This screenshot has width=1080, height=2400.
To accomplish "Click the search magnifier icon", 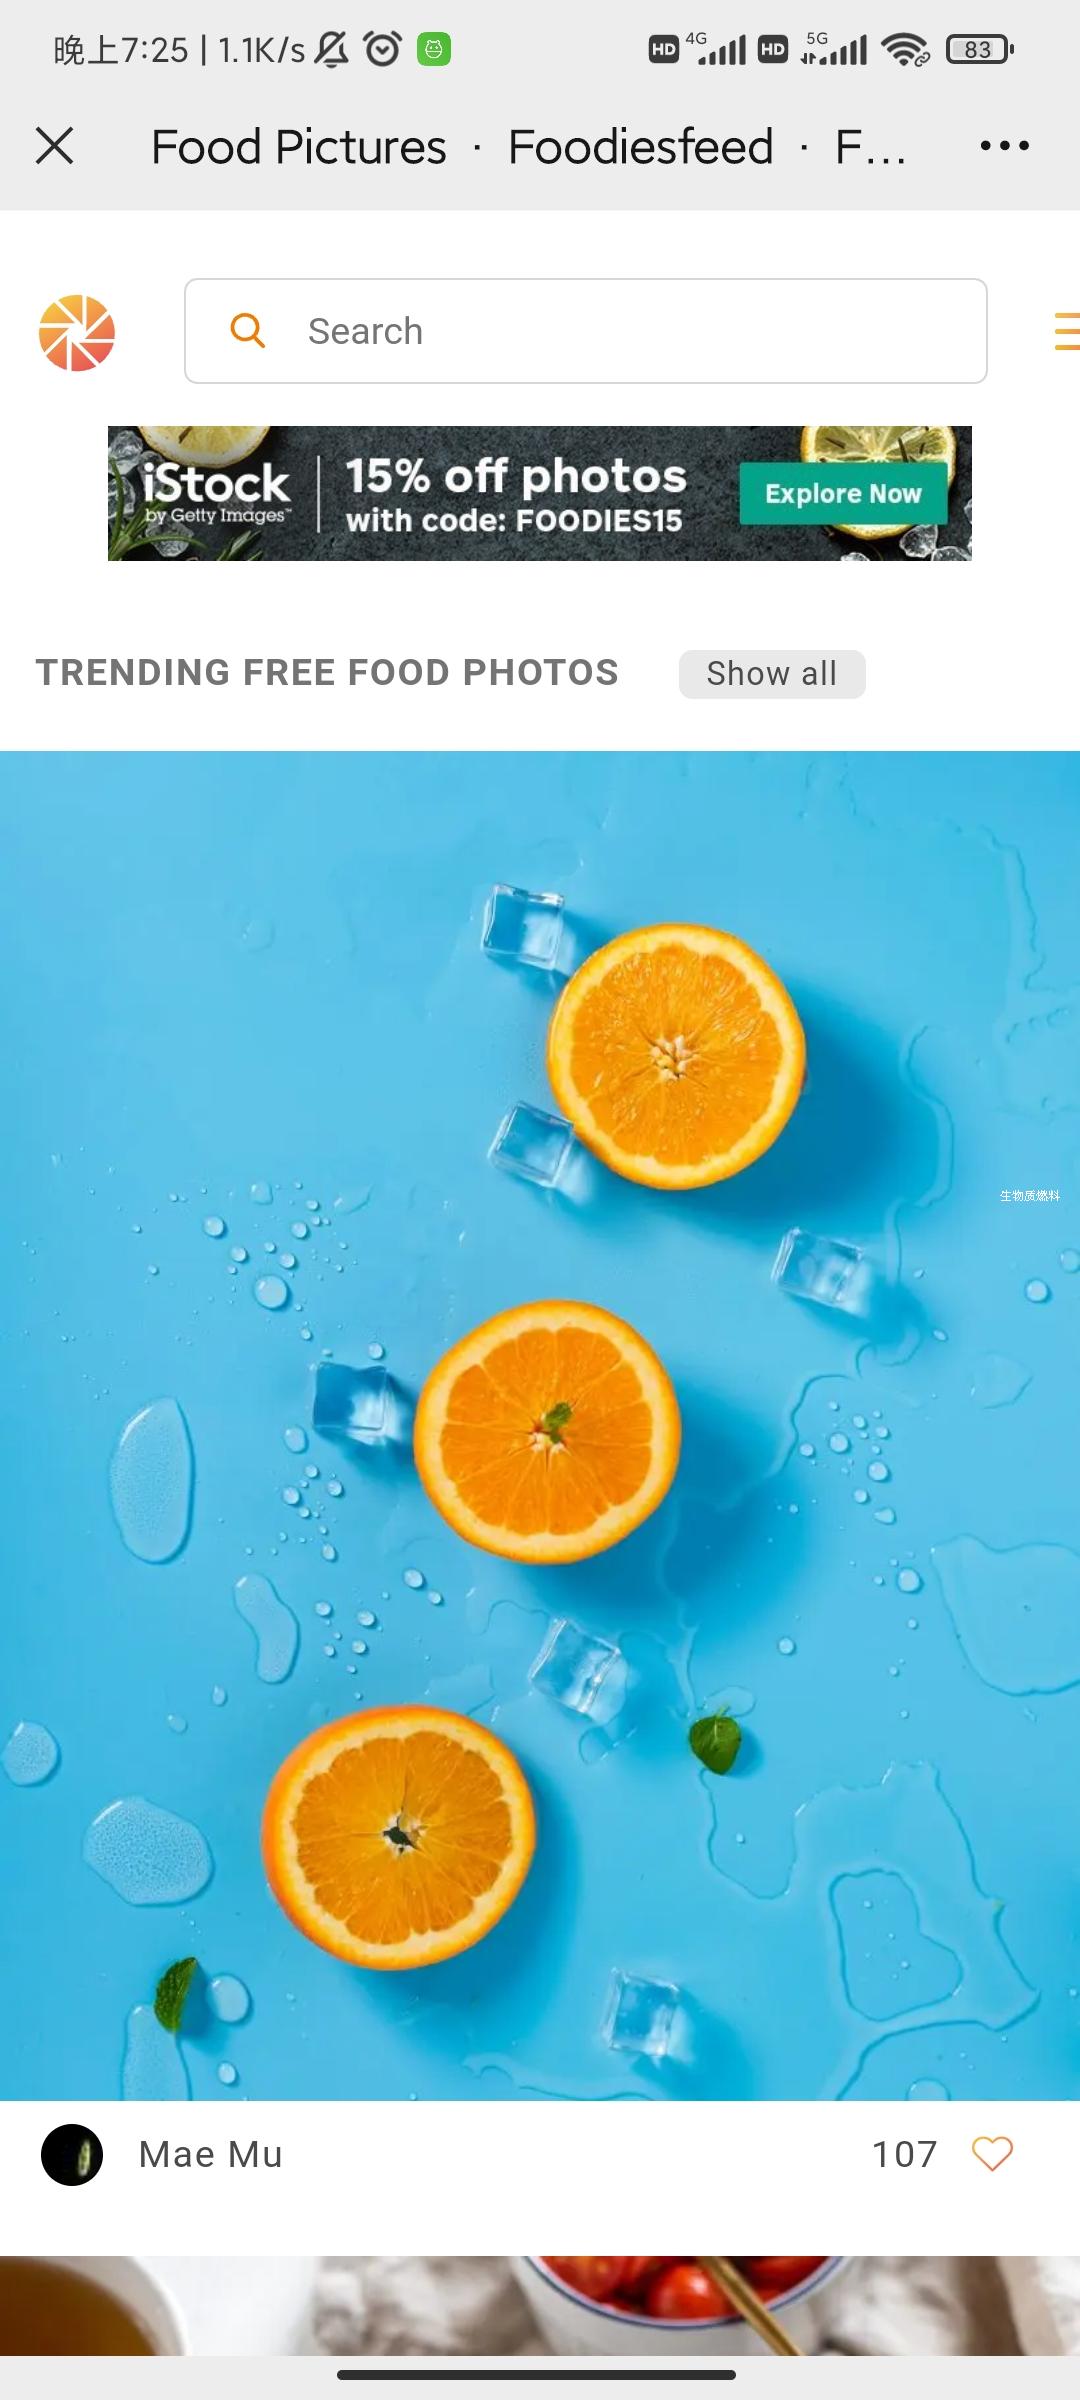I will (247, 330).
